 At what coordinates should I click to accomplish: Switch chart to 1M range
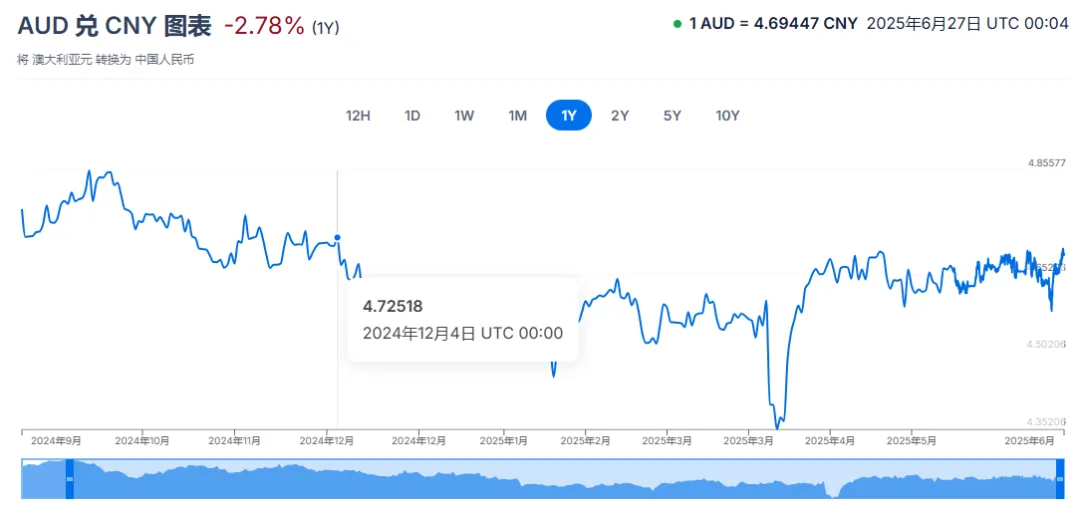point(517,116)
